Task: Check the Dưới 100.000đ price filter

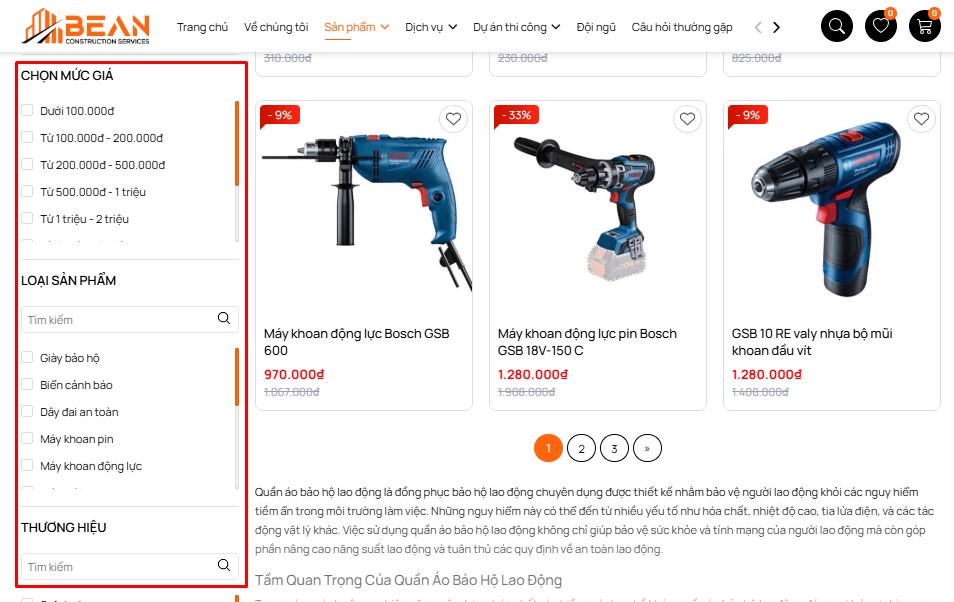Action: pyautogui.click(x=27, y=110)
